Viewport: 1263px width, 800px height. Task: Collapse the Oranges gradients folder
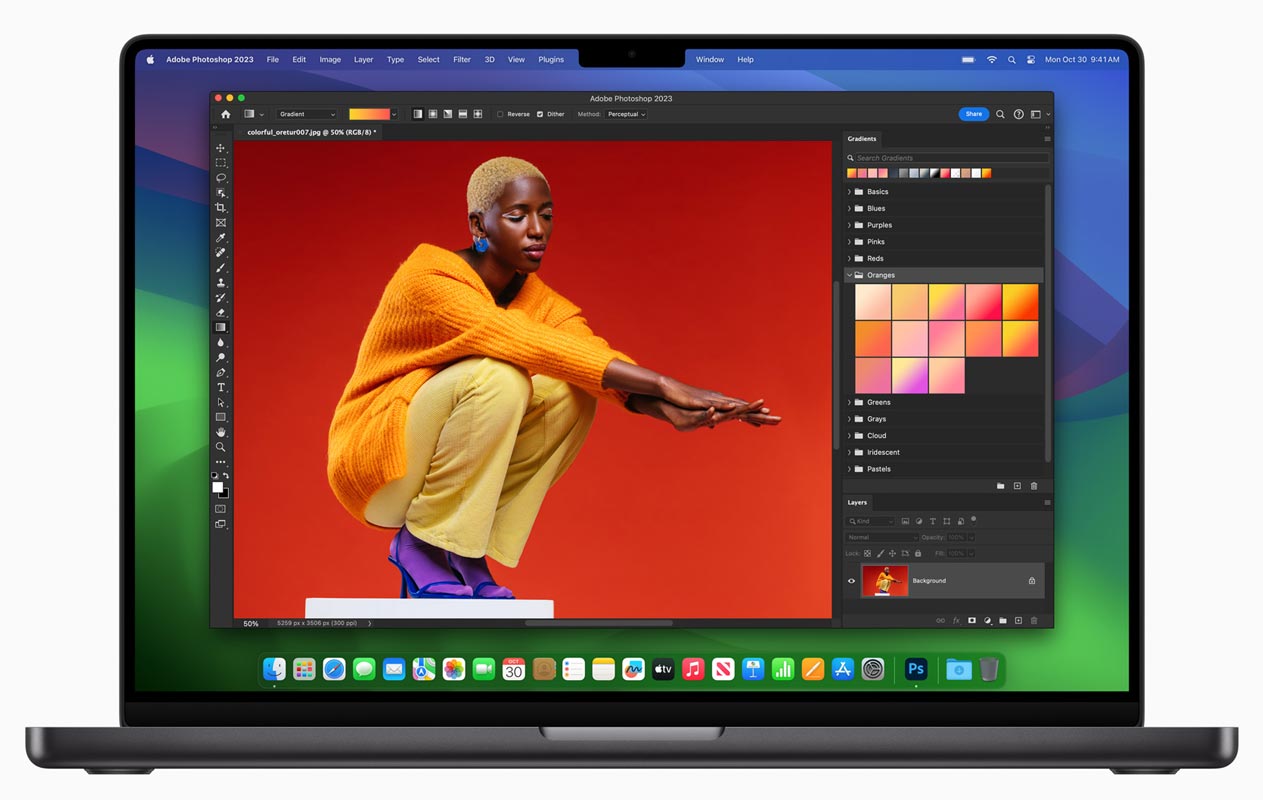(x=849, y=275)
